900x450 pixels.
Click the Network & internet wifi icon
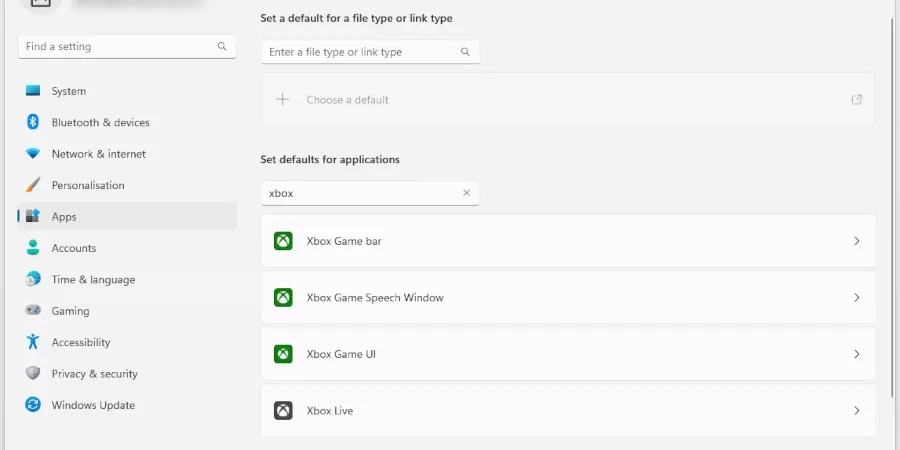coord(33,154)
